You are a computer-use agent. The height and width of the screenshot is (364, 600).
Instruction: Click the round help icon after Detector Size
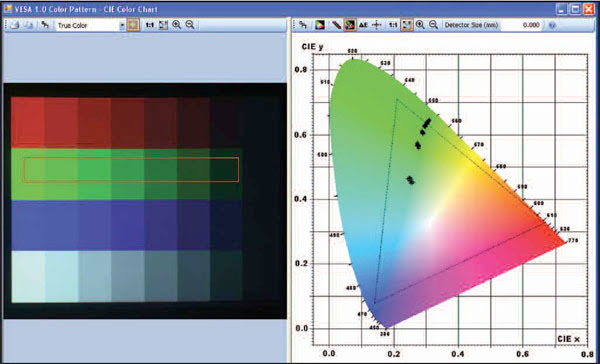coord(552,25)
